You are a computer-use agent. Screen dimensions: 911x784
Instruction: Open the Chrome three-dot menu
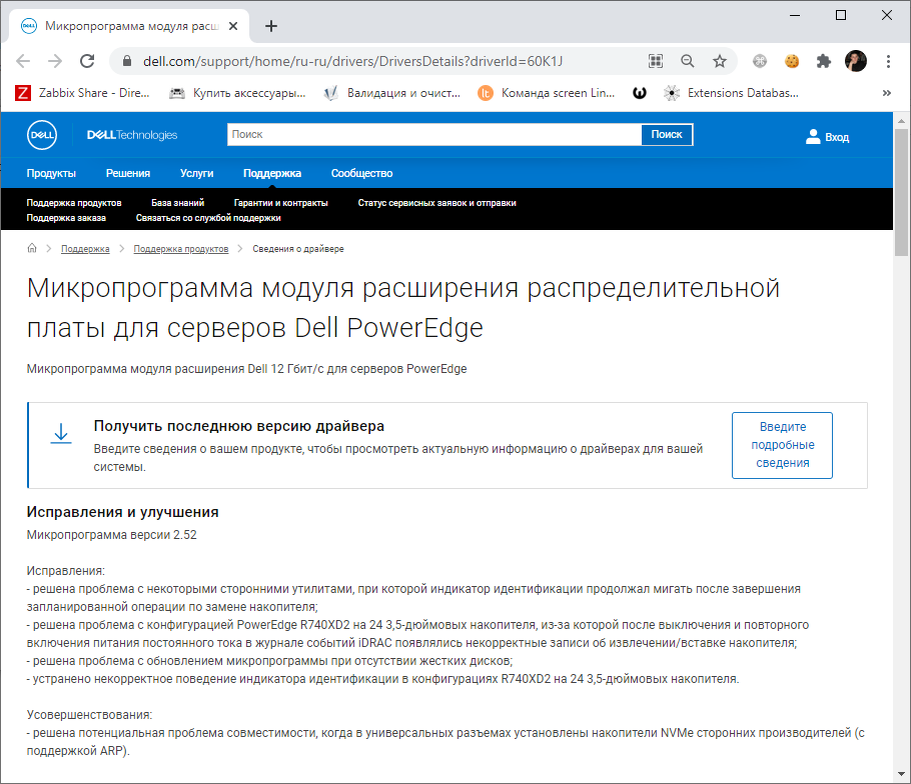tap(888, 61)
